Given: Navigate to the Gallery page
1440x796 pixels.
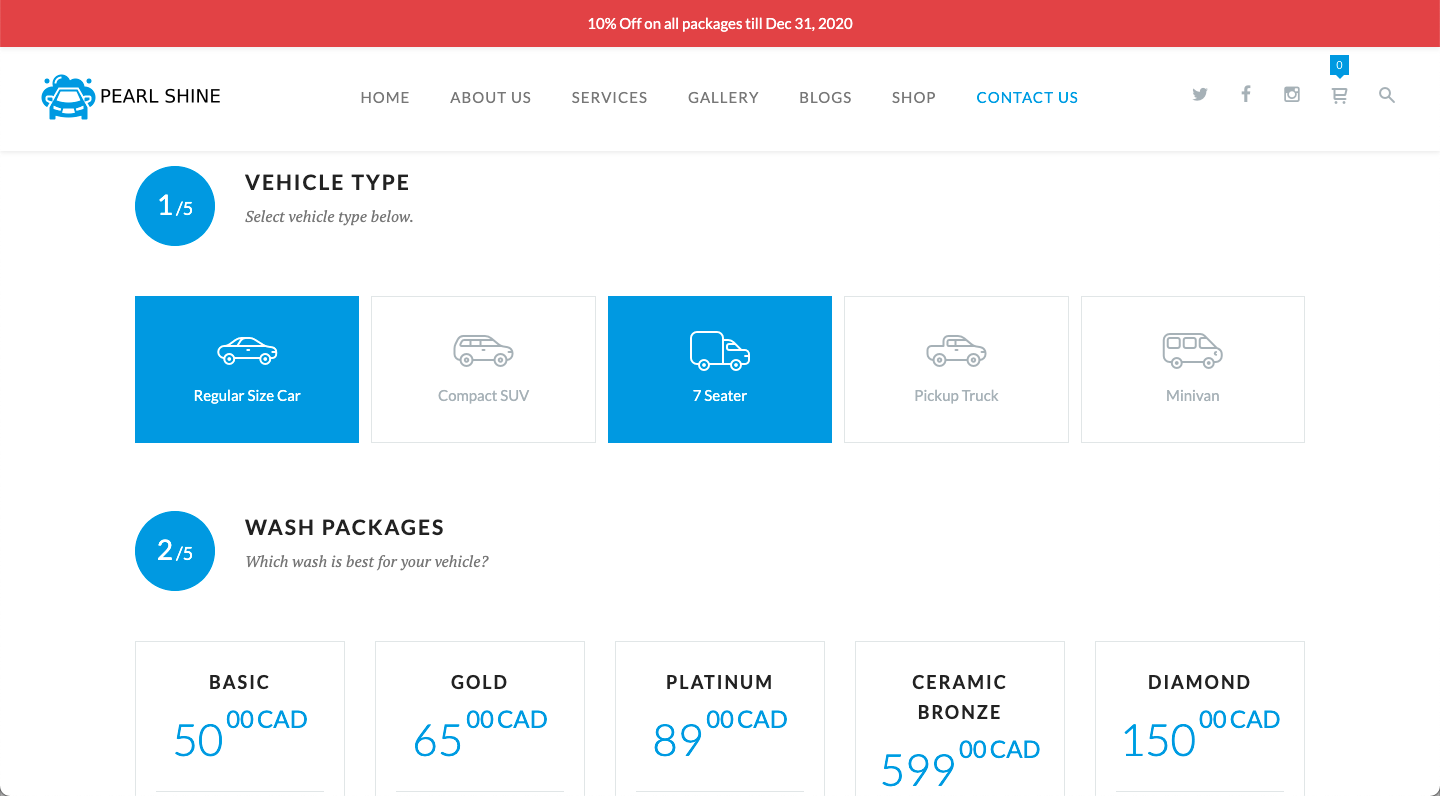Looking at the screenshot, I should pyautogui.click(x=723, y=98).
